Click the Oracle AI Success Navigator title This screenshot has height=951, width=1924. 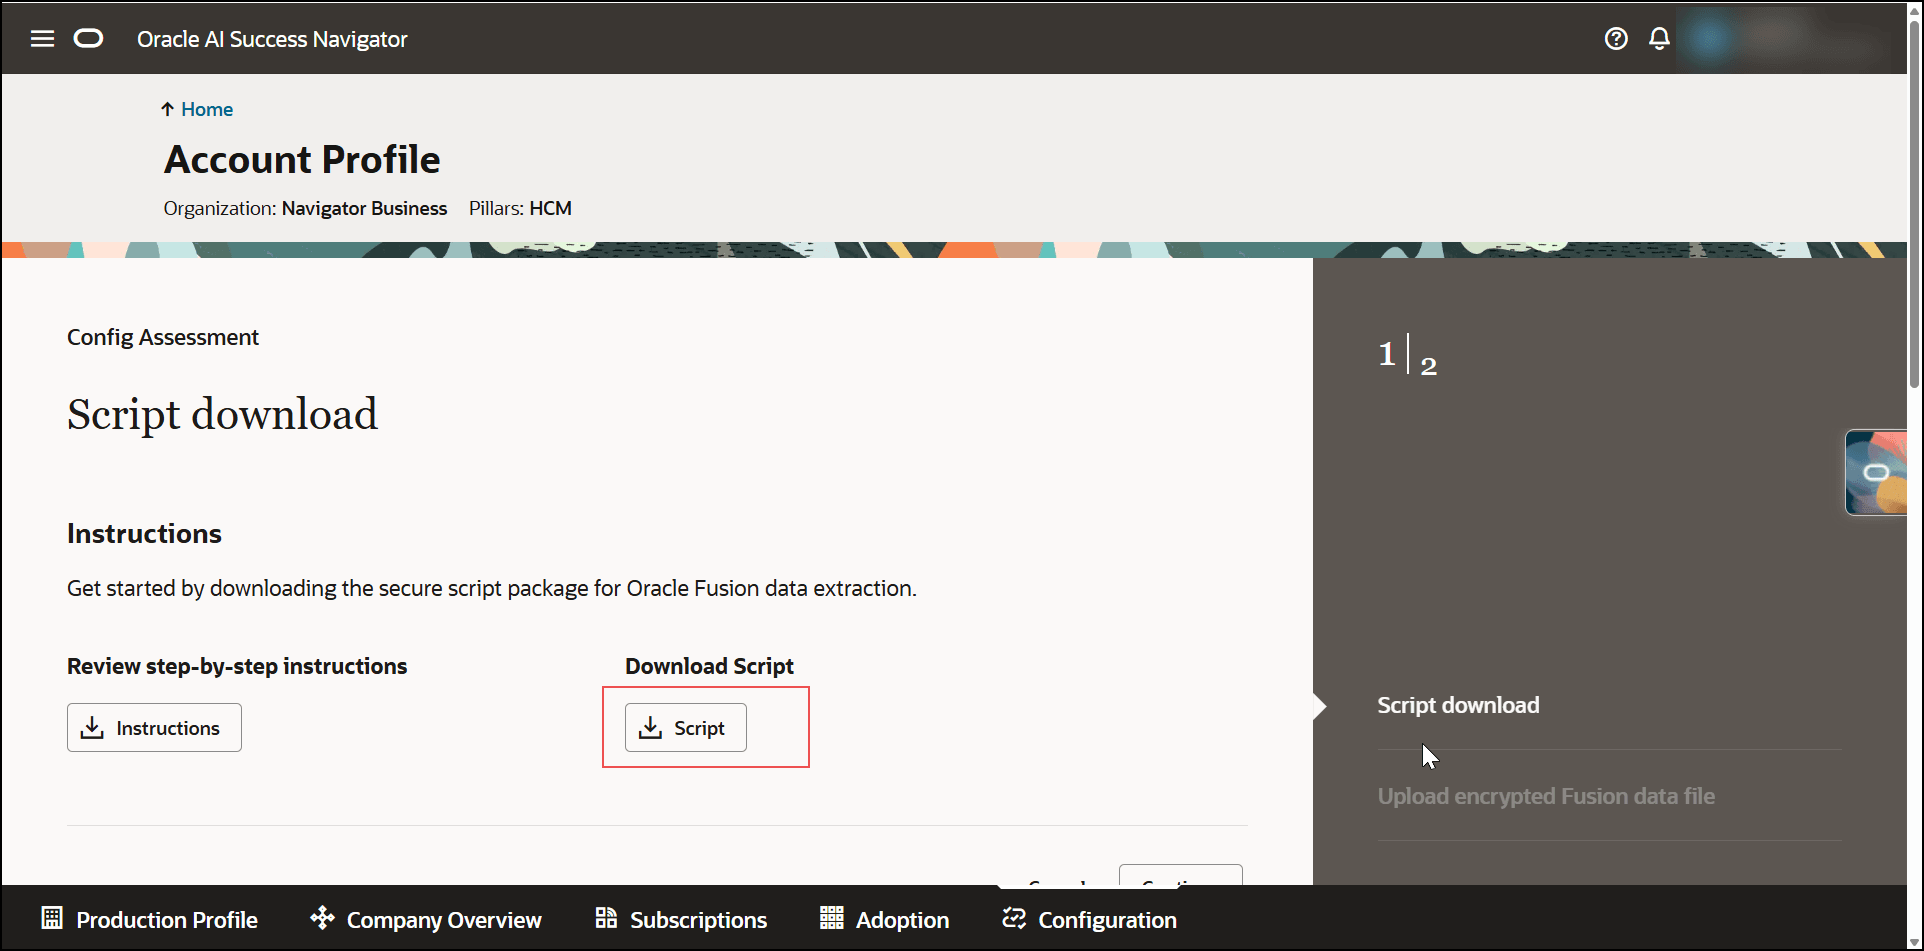click(x=272, y=39)
